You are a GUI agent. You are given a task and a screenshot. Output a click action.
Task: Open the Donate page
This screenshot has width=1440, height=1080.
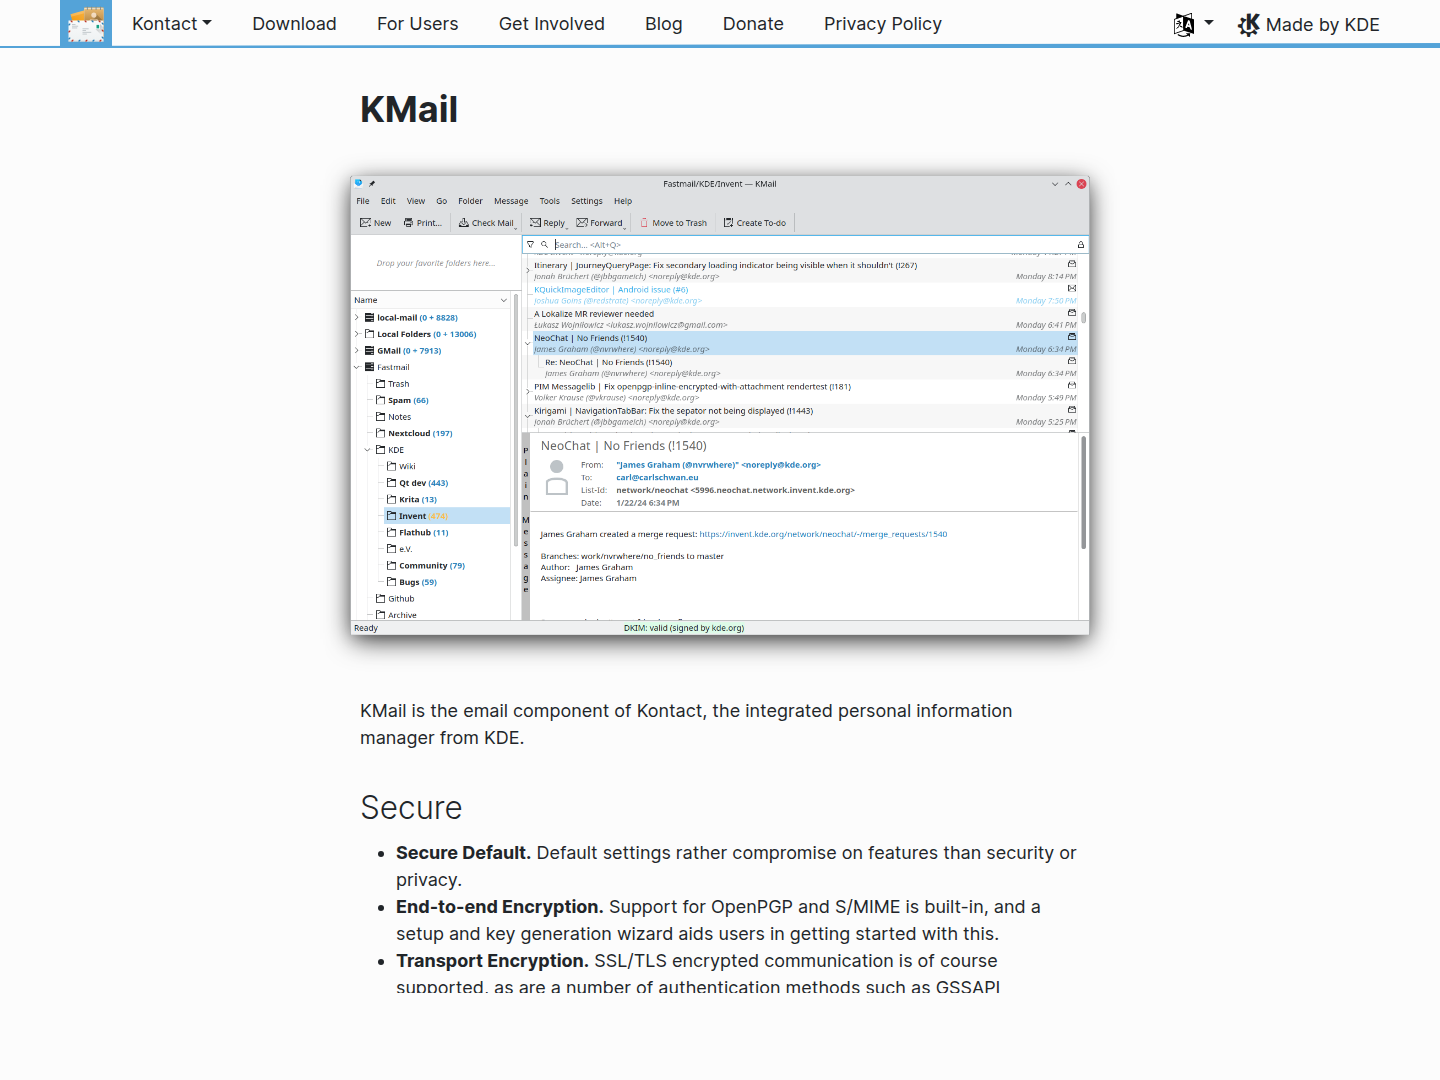(753, 24)
